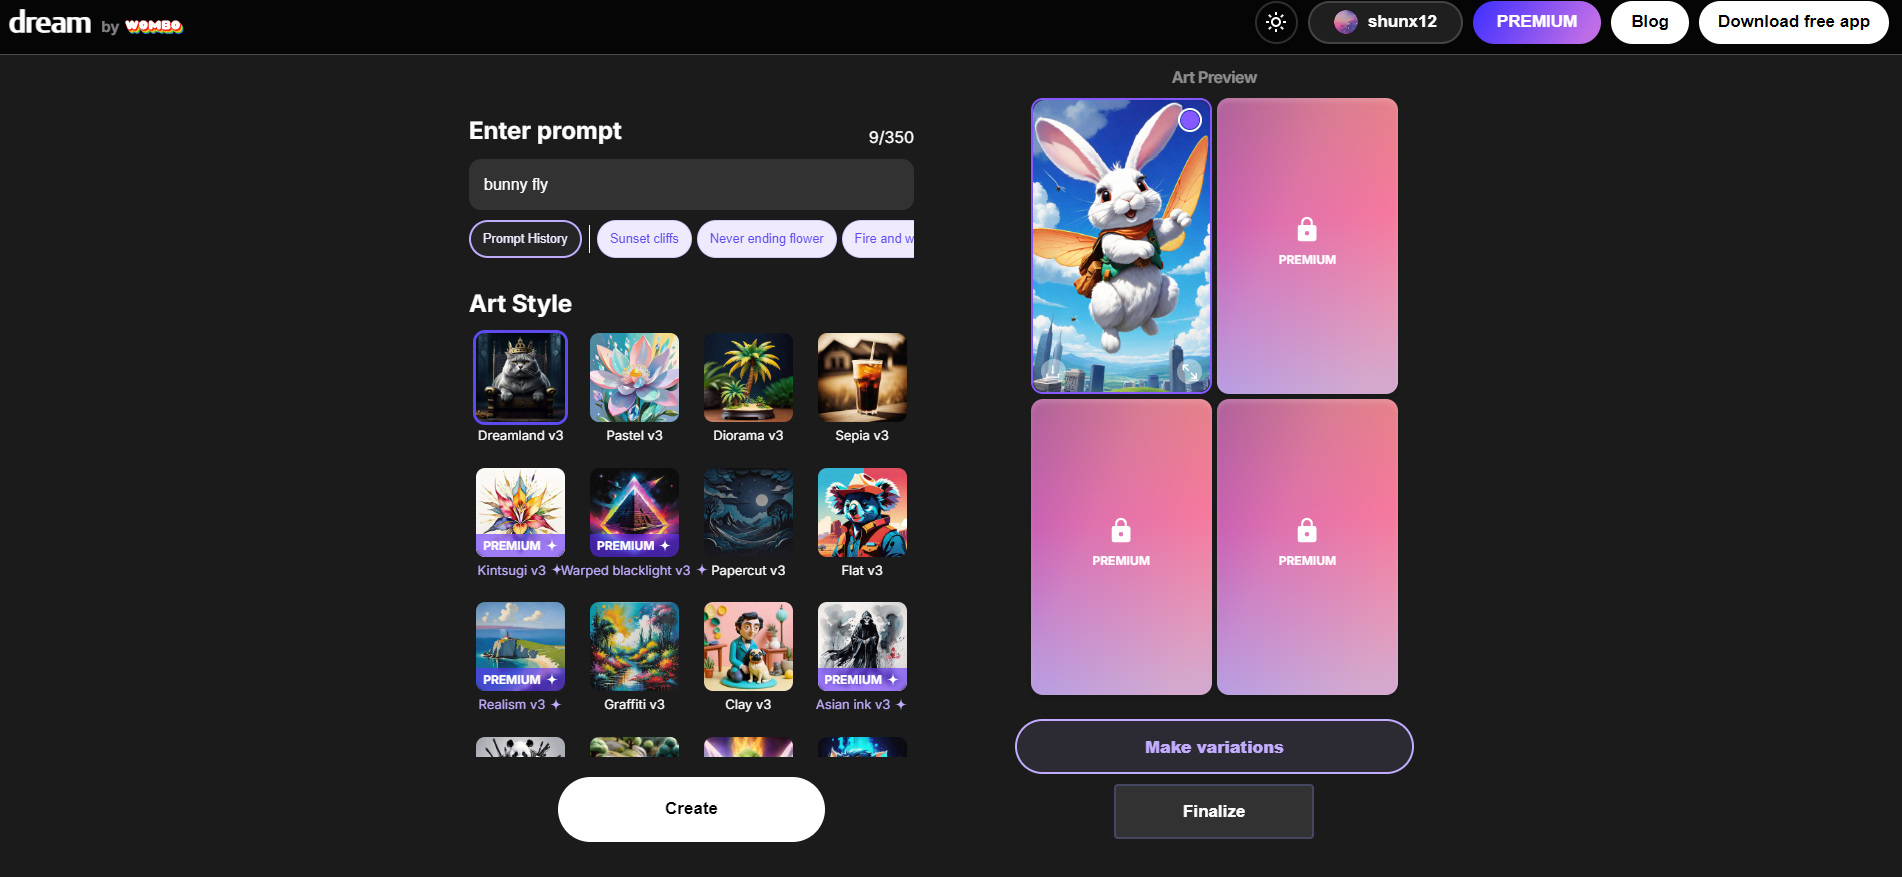
Task: Download the bunny preview image
Action: (1053, 372)
